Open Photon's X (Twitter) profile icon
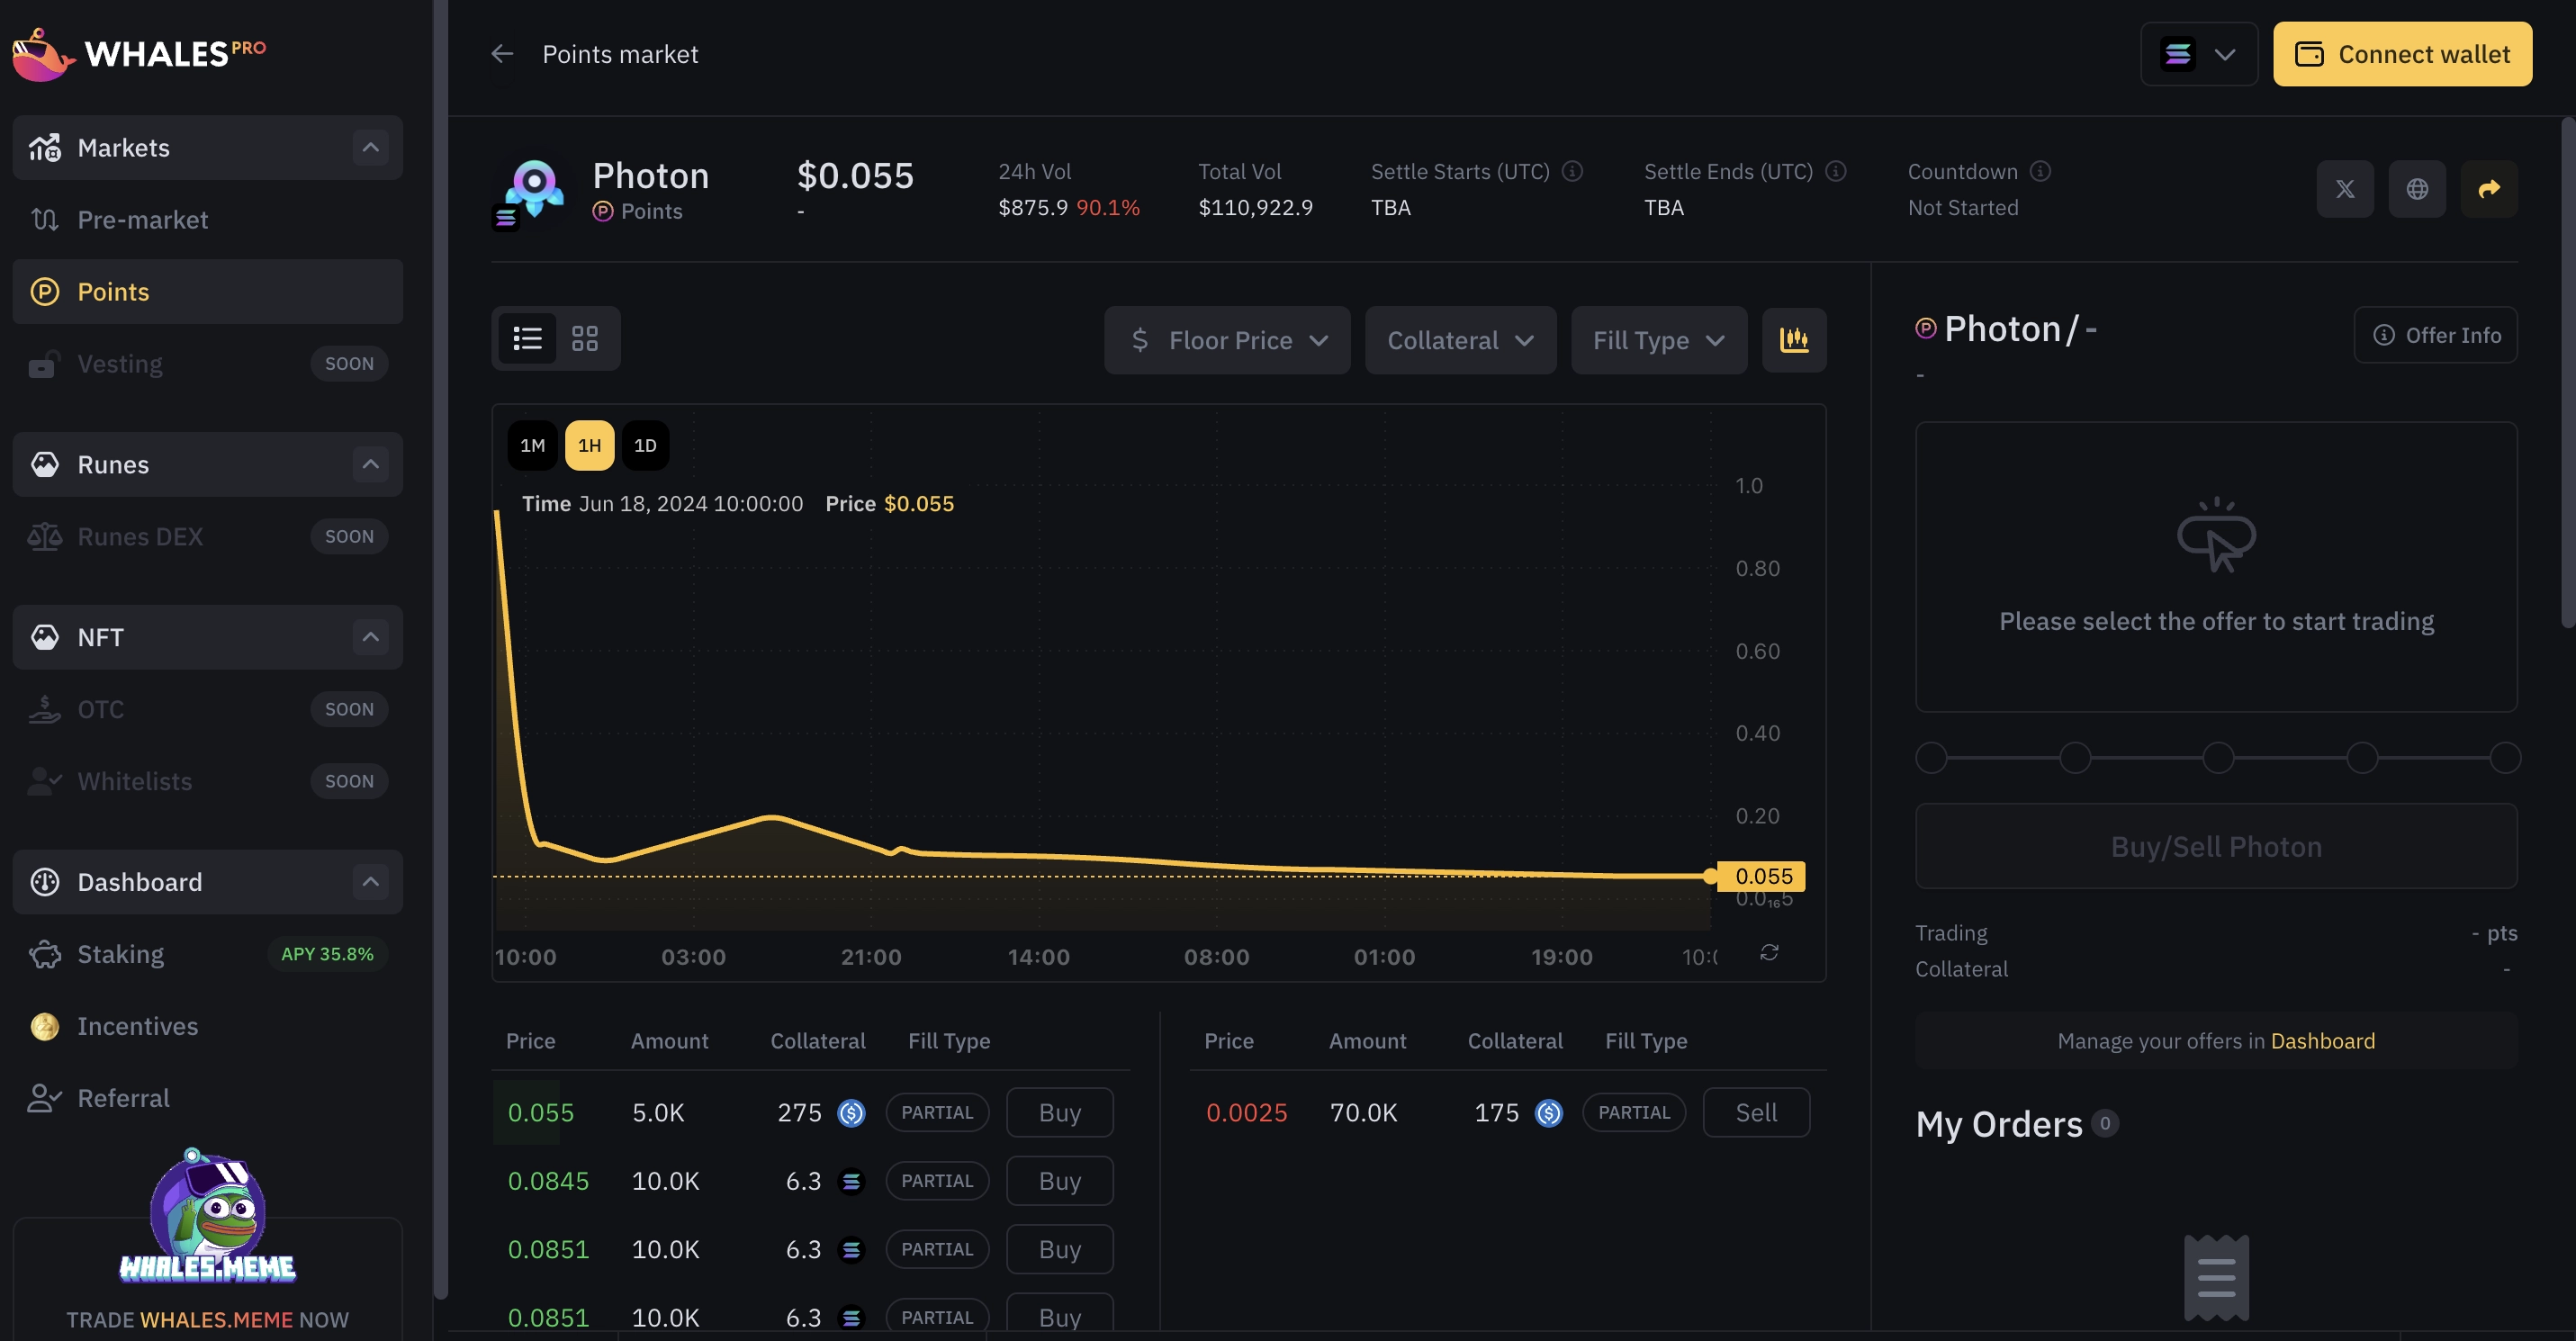Screen dimensions: 2576x1341 [2344, 189]
